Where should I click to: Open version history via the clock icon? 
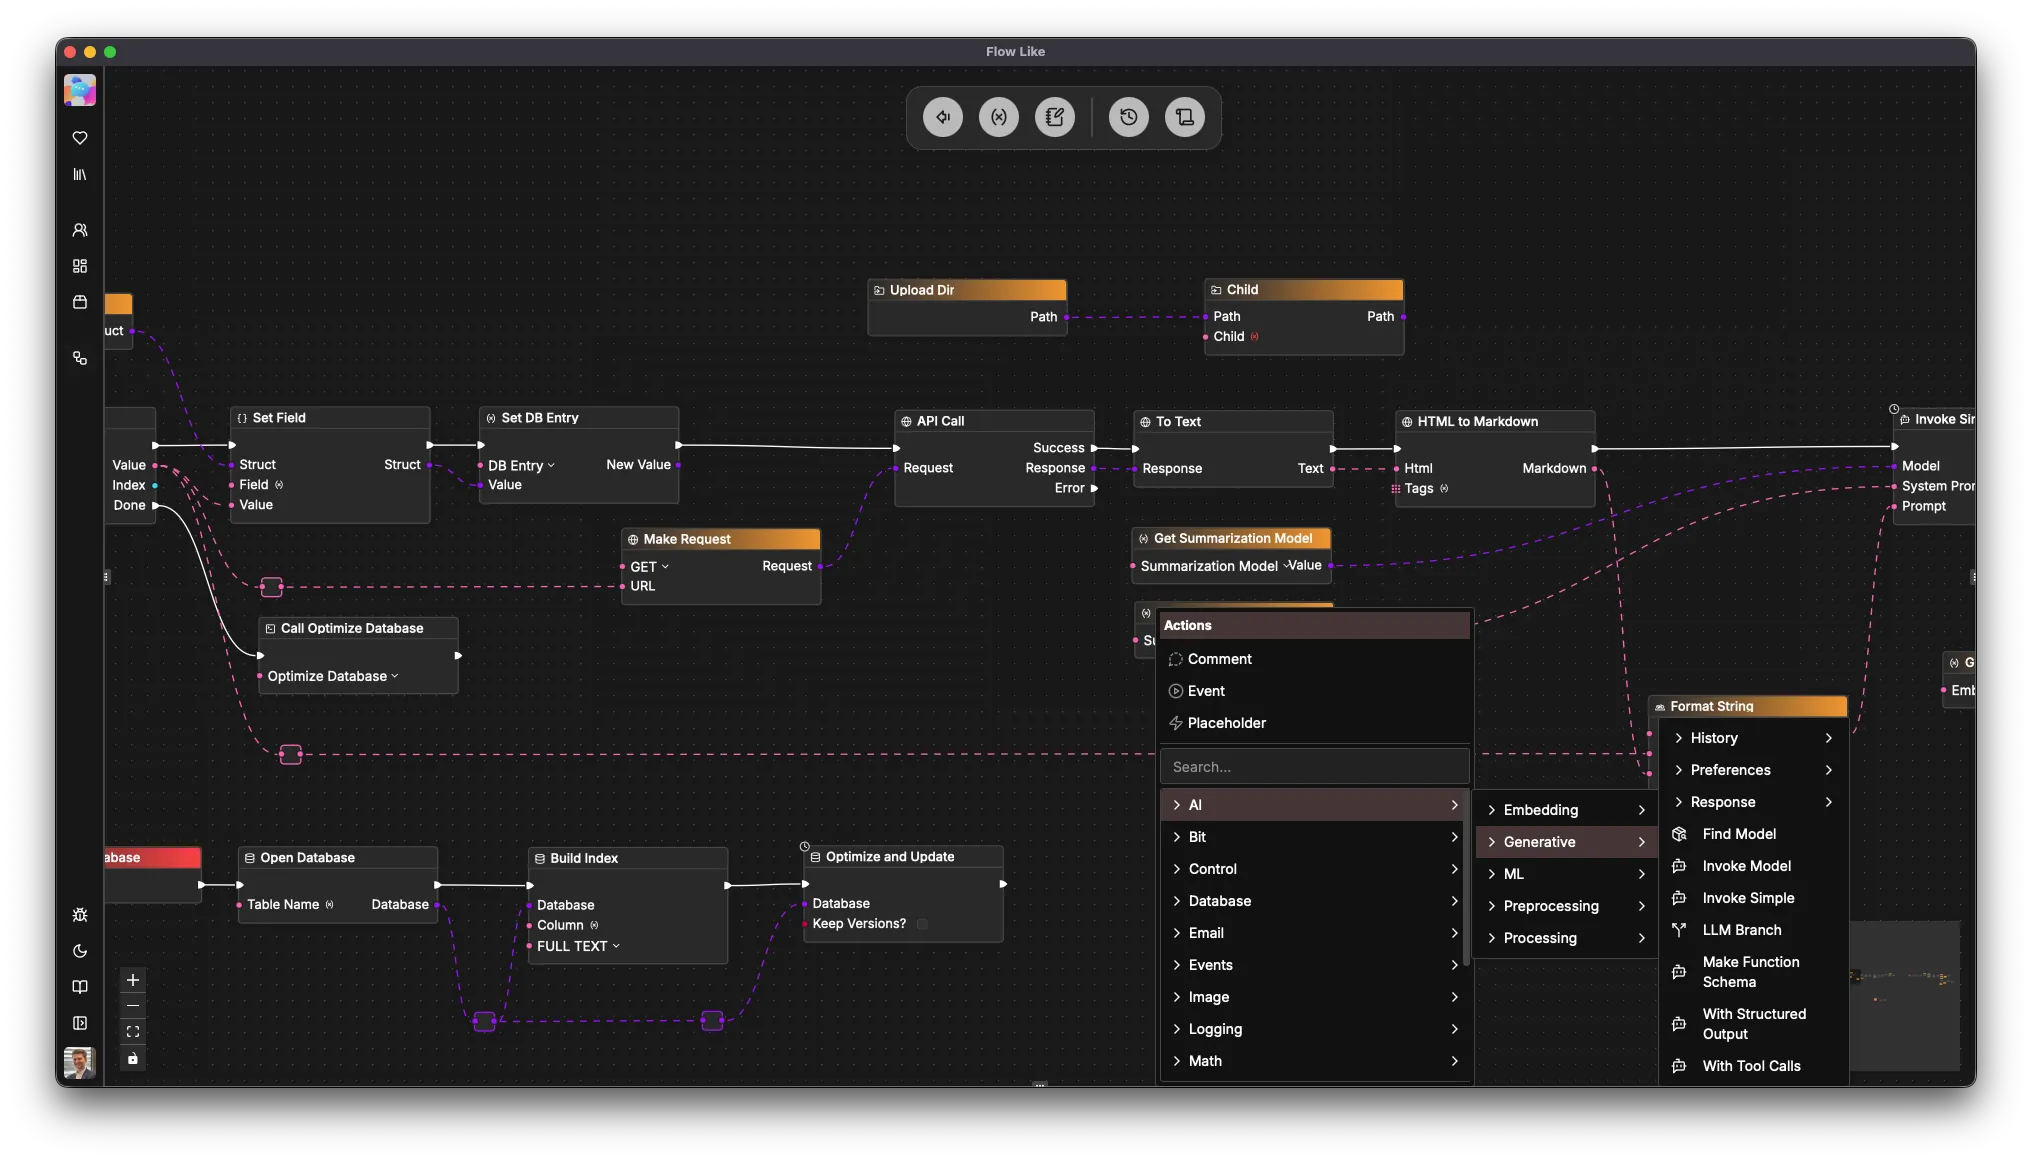[1128, 117]
